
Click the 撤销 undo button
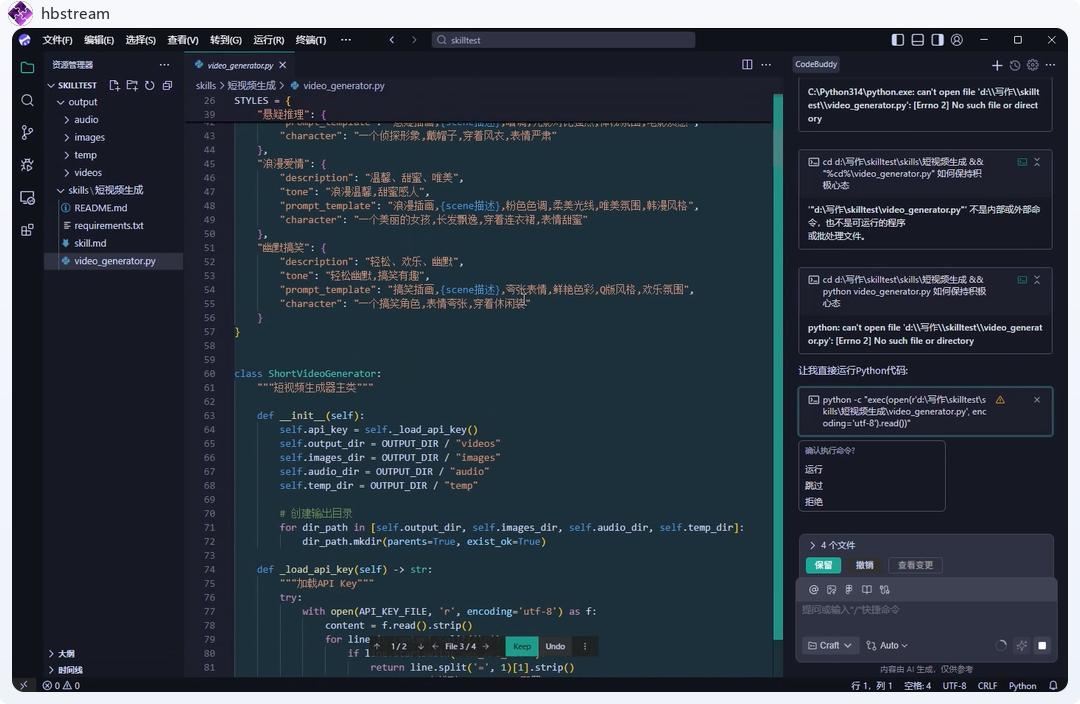click(x=864, y=566)
